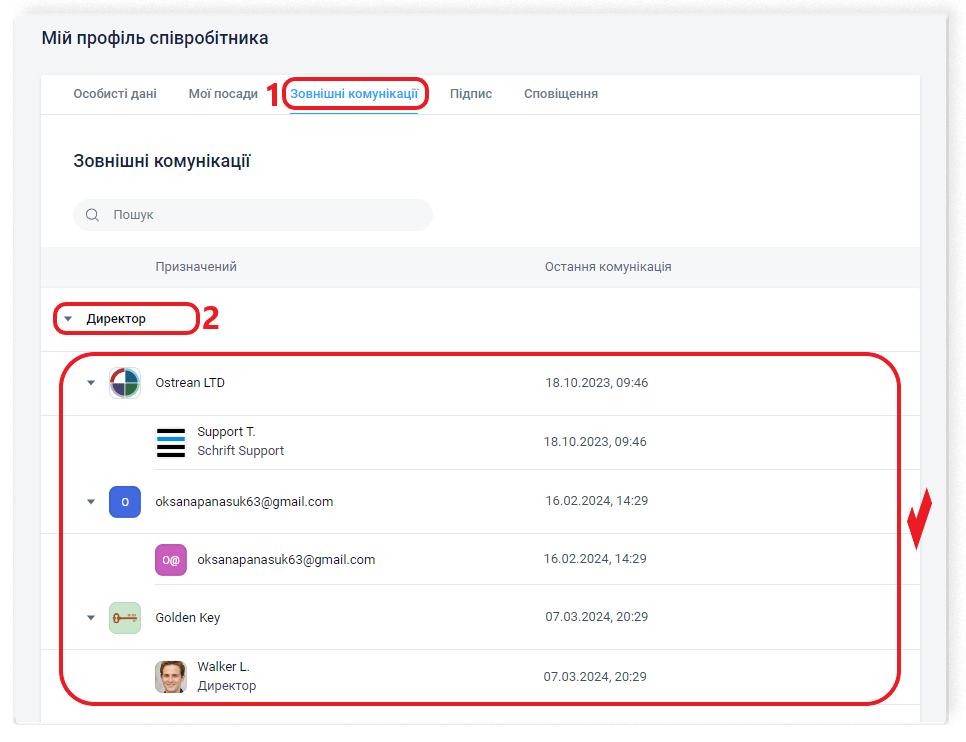Collapse the Ostrean LTD row

pos(91,383)
